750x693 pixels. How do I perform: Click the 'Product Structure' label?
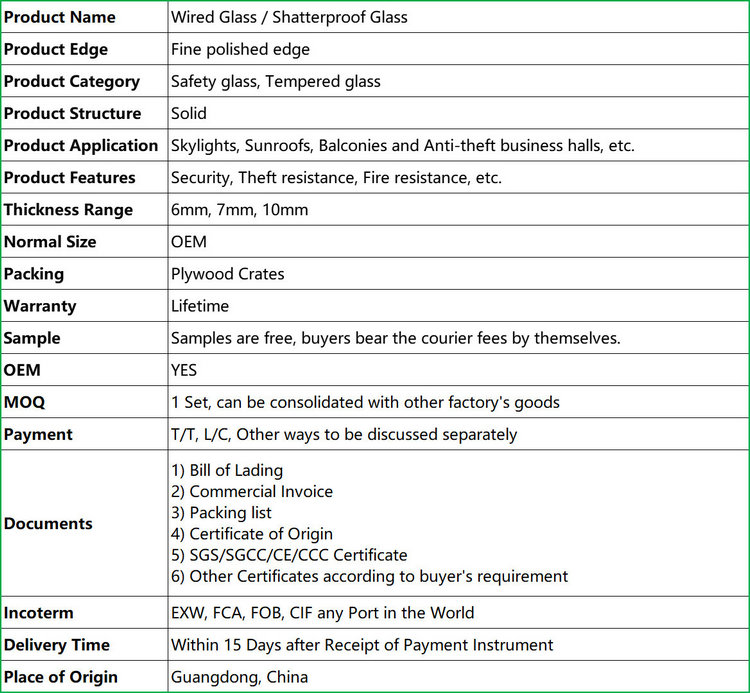[x=72, y=113]
